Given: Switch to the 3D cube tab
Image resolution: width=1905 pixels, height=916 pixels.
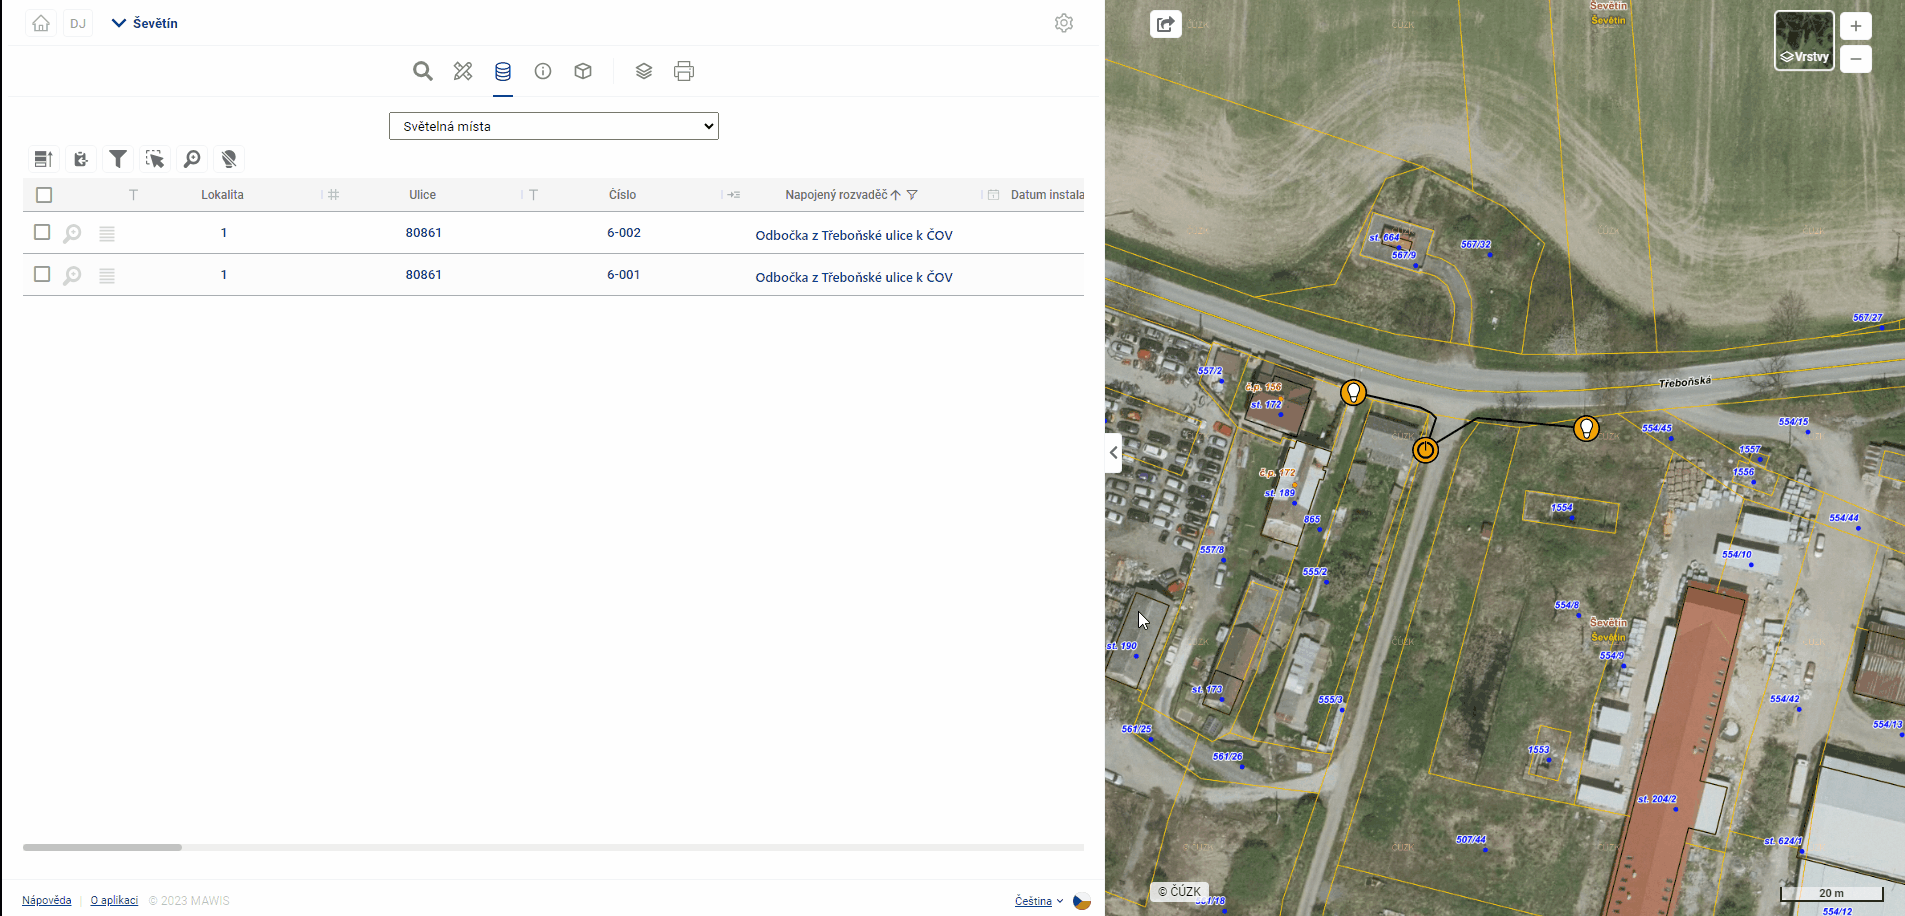Looking at the screenshot, I should pos(583,71).
